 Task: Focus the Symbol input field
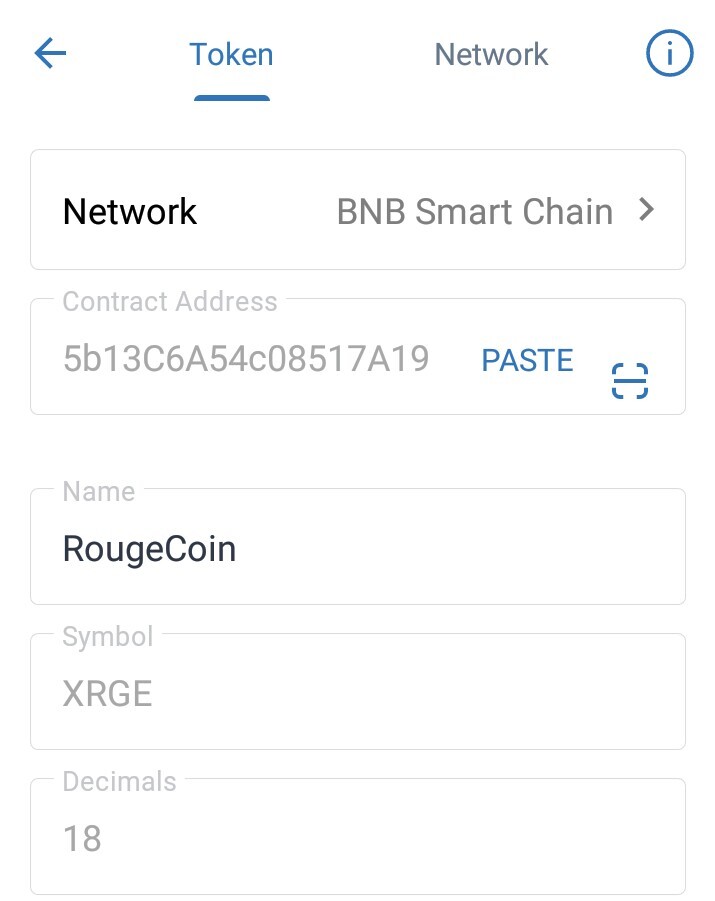click(358, 691)
